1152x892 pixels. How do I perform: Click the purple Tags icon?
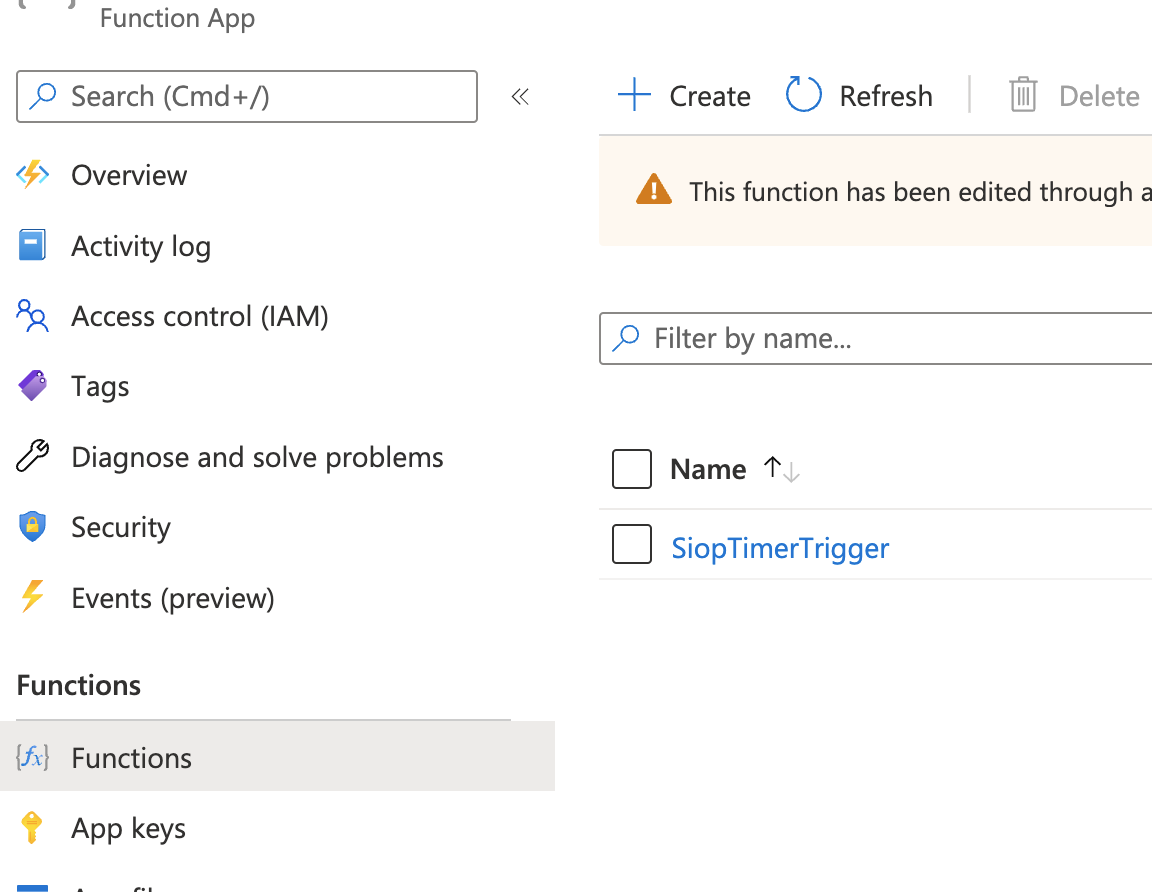coord(33,386)
